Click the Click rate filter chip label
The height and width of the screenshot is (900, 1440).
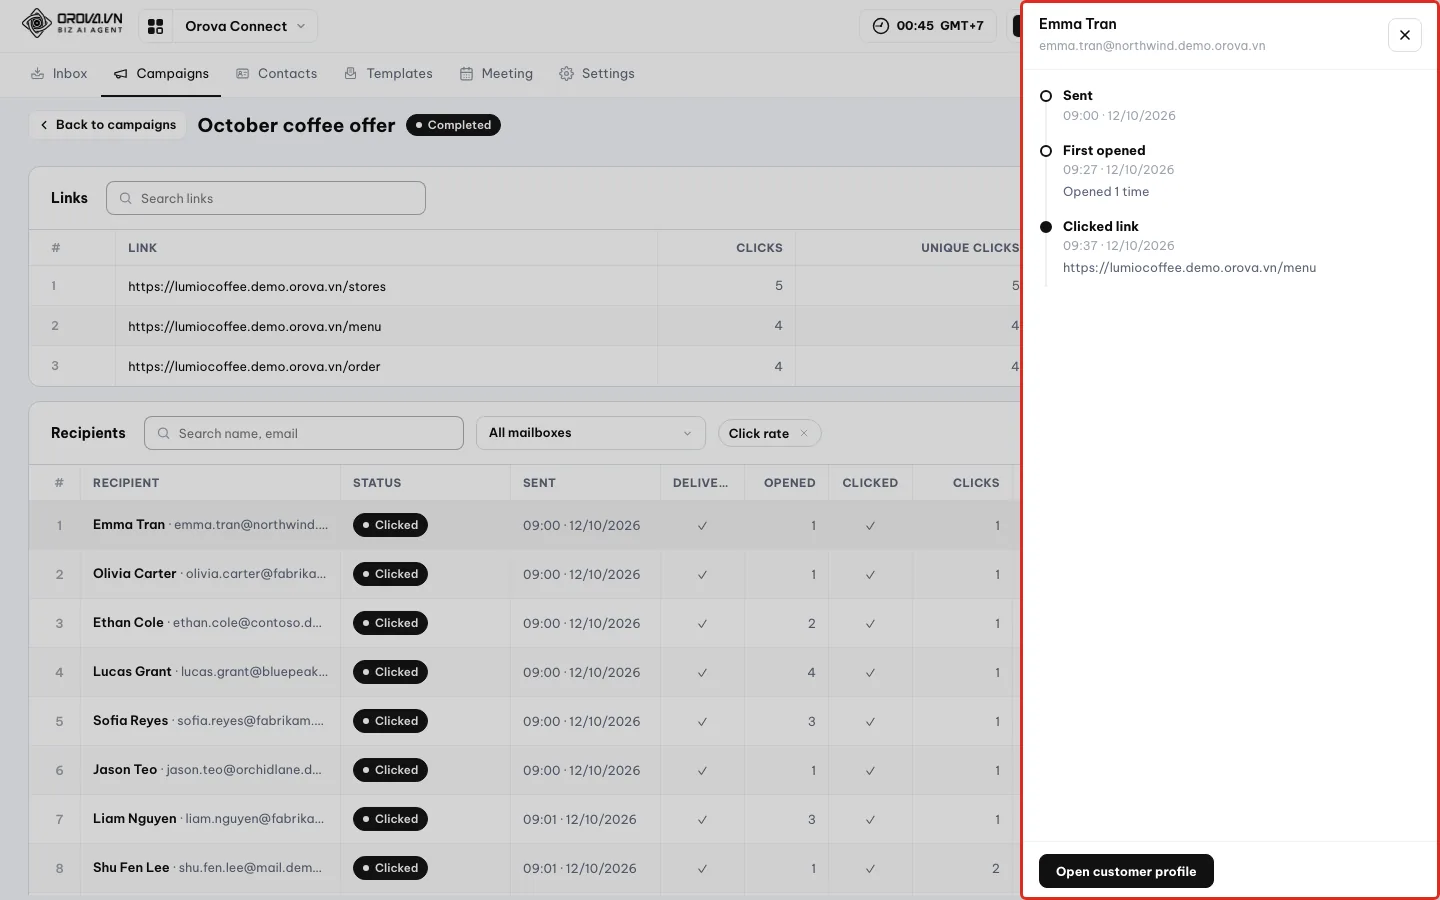tap(759, 433)
